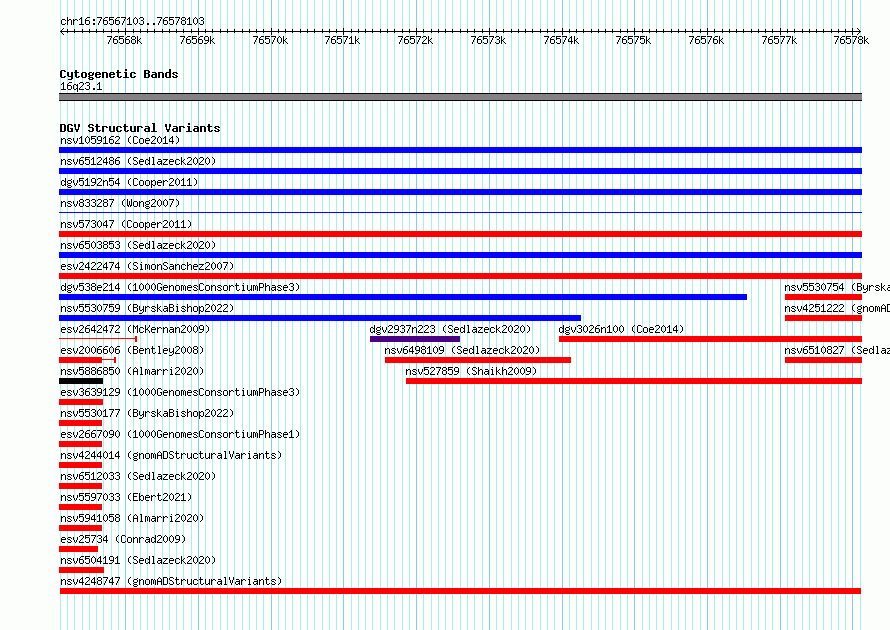Select the red bar of nsv527859
Image resolution: width=890 pixels, height=630 pixels.
[x=634, y=381]
